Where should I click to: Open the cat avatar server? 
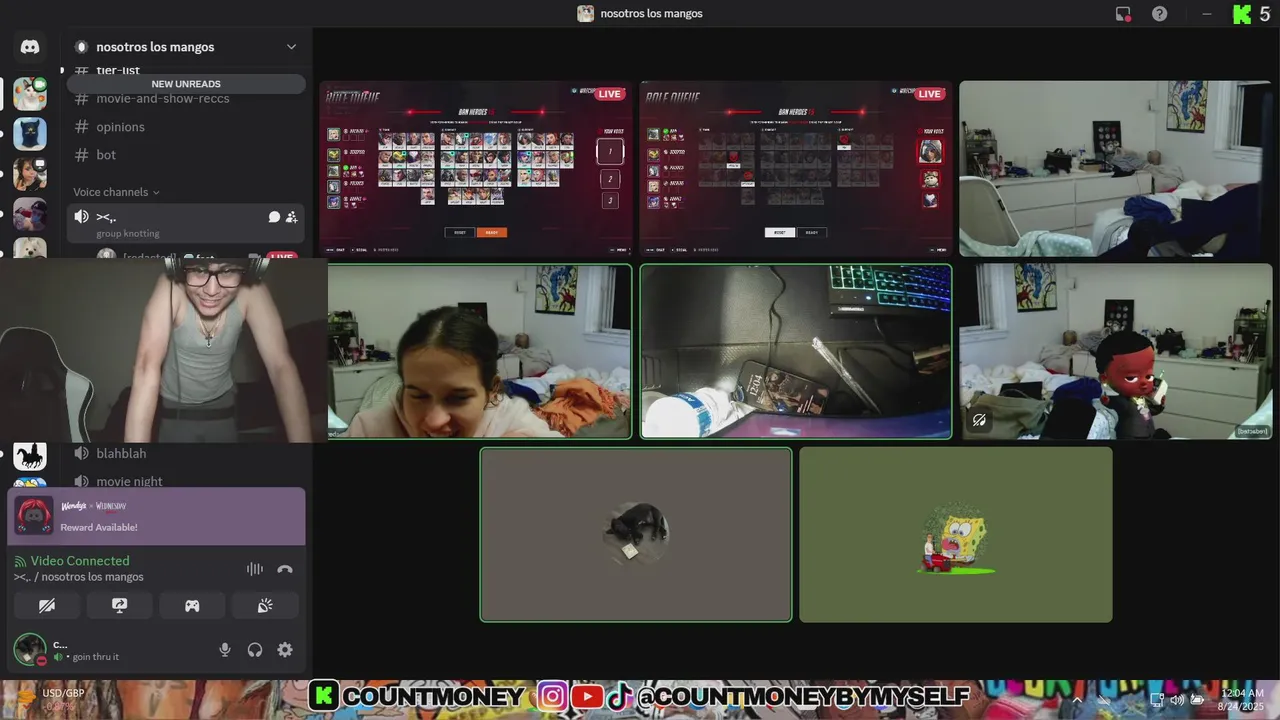pos(30,93)
